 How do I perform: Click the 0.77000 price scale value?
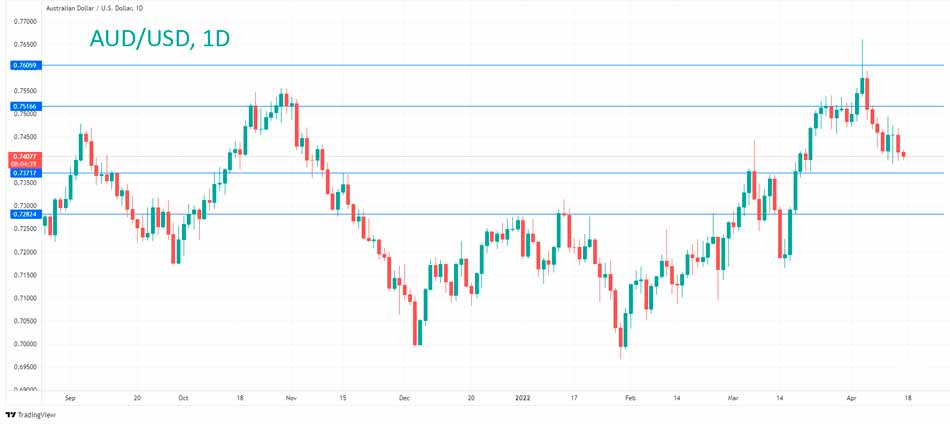pos(26,21)
